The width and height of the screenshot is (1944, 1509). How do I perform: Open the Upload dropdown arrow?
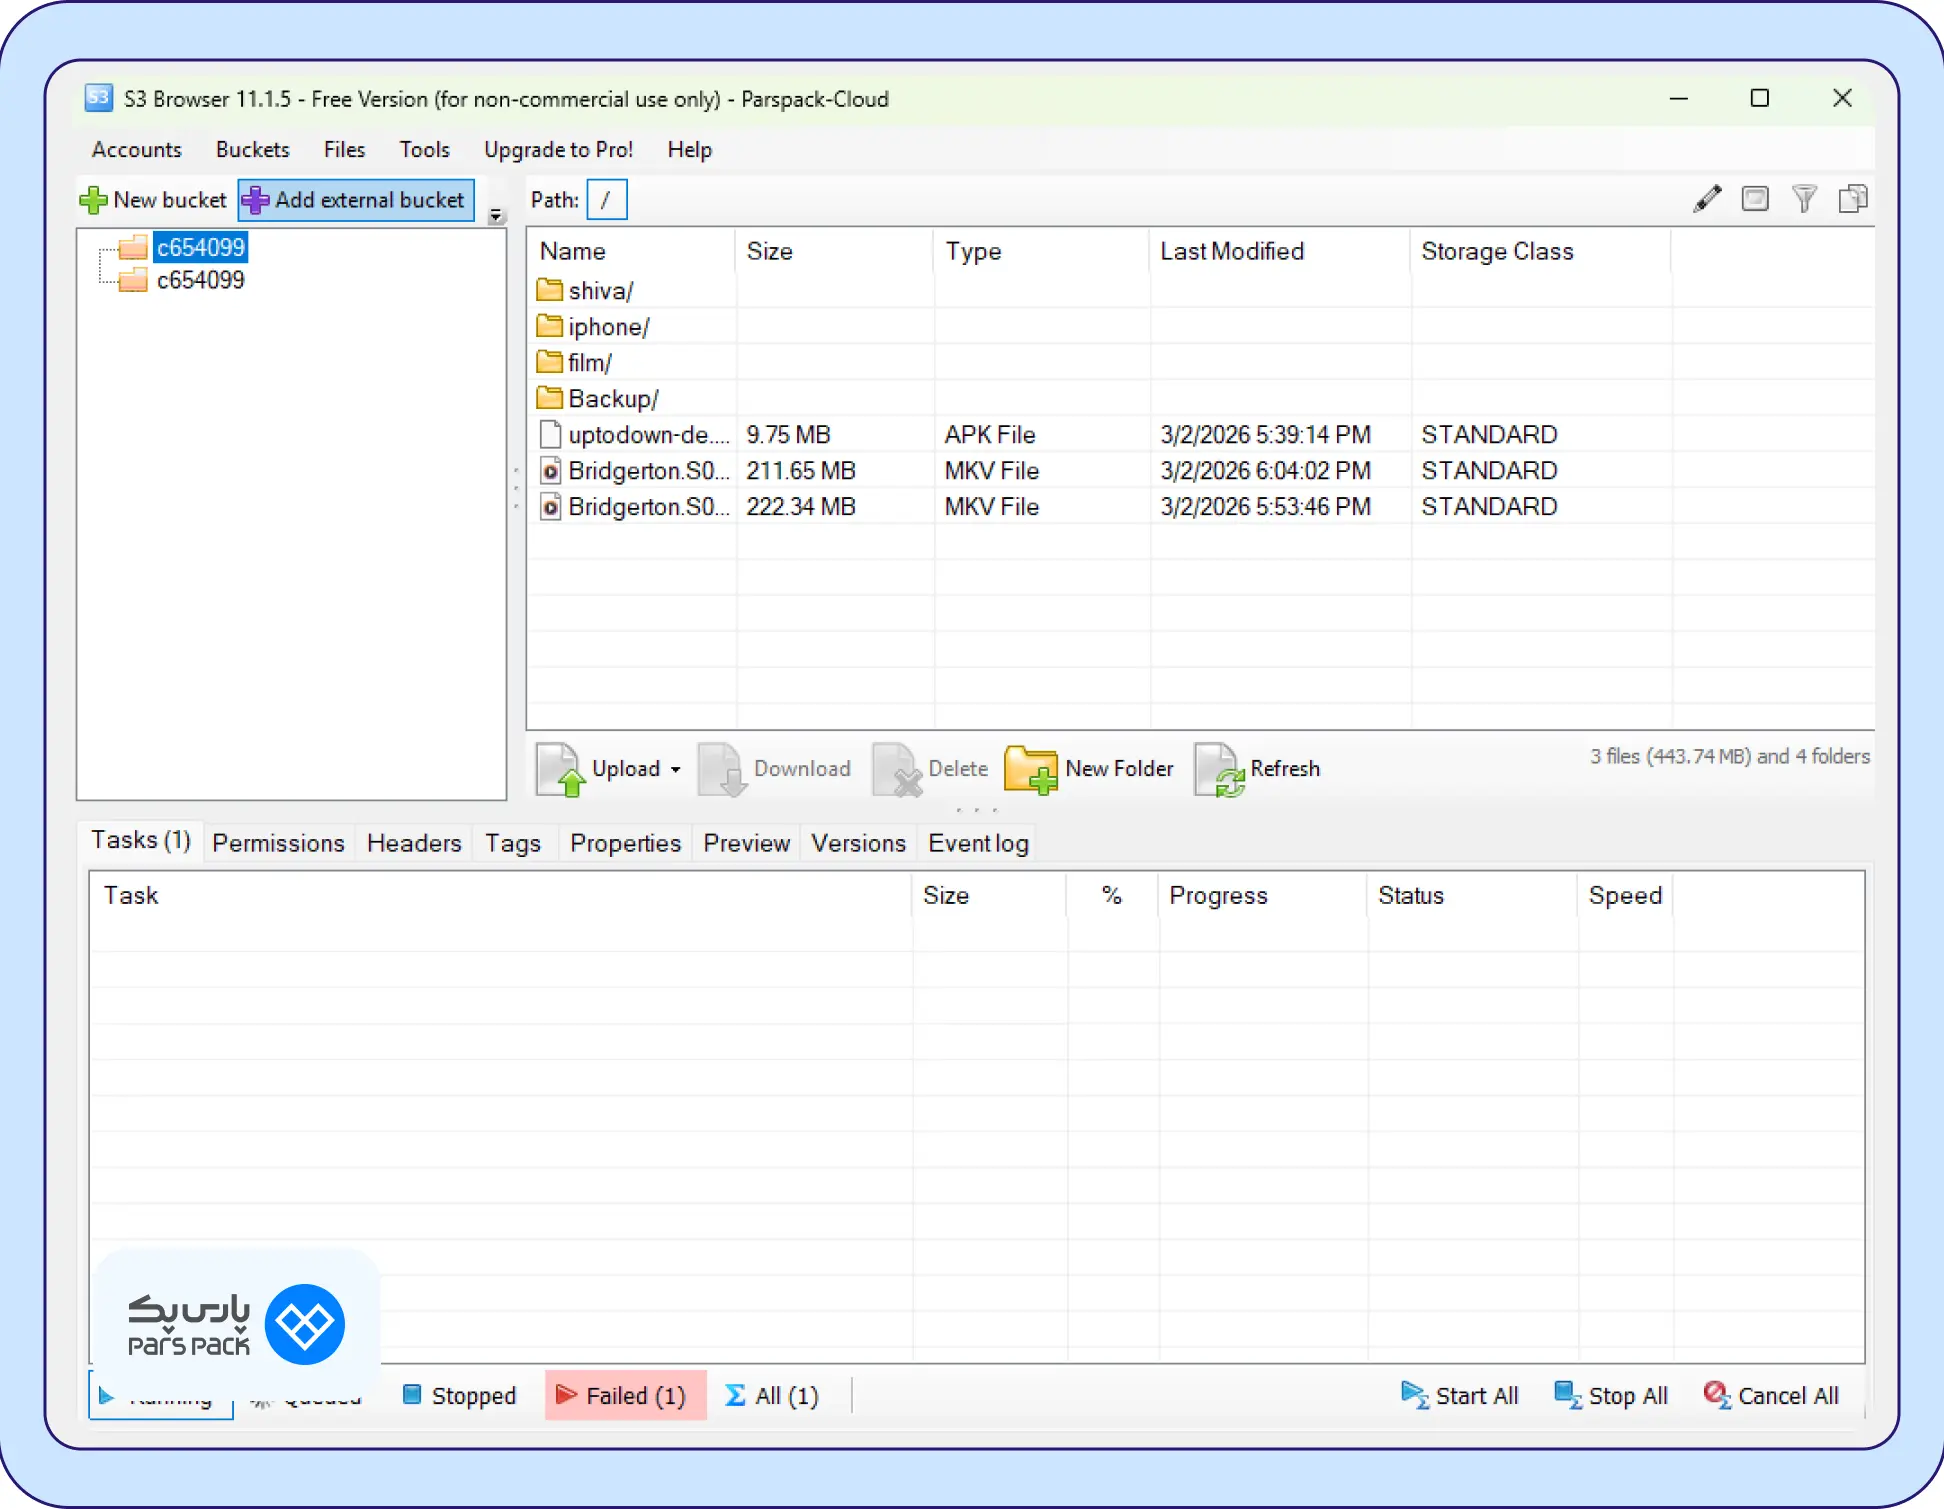676,769
